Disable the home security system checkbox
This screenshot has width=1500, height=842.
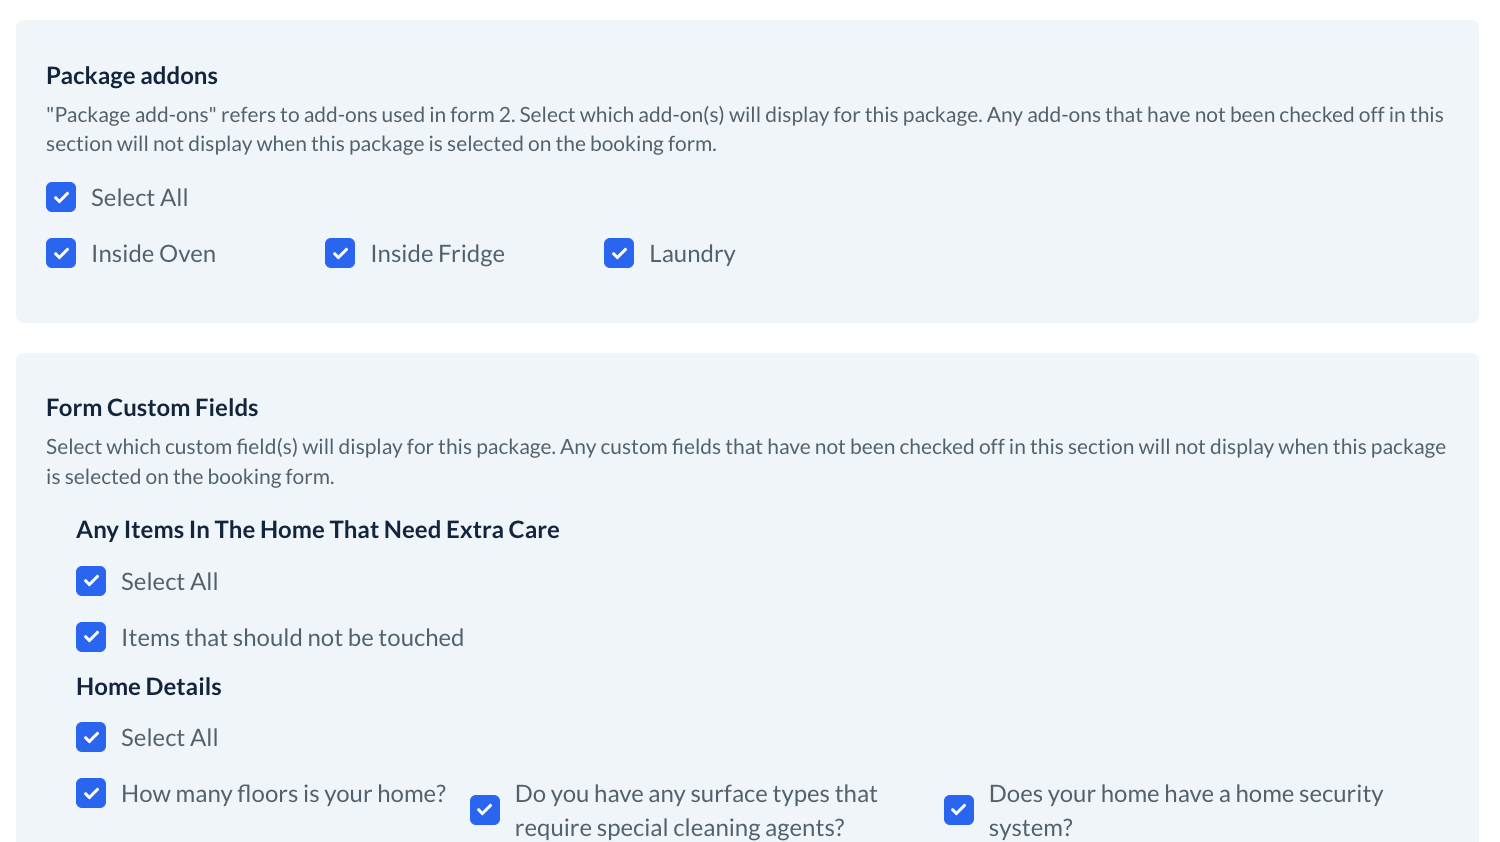[x=959, y=809]
